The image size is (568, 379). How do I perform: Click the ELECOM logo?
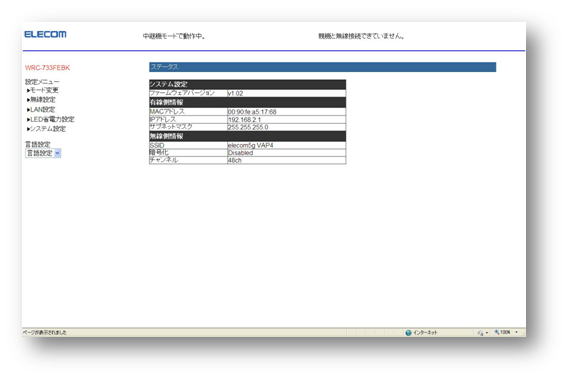point(45,34)
